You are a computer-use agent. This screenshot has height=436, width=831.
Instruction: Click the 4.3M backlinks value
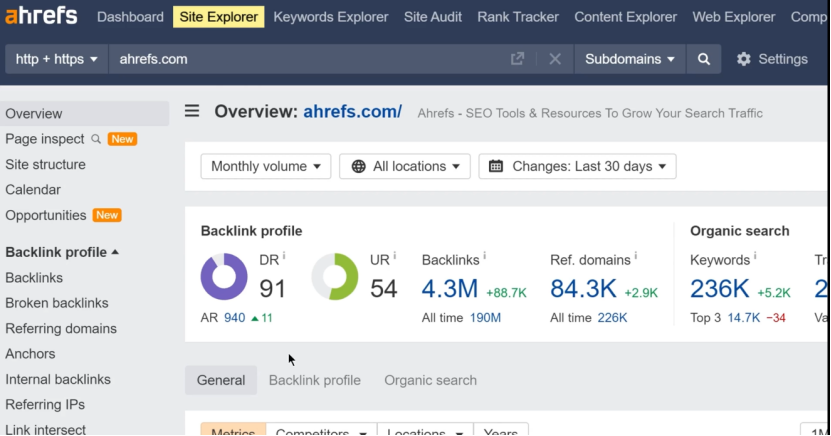pyautogui.click(x=449, y=289)
